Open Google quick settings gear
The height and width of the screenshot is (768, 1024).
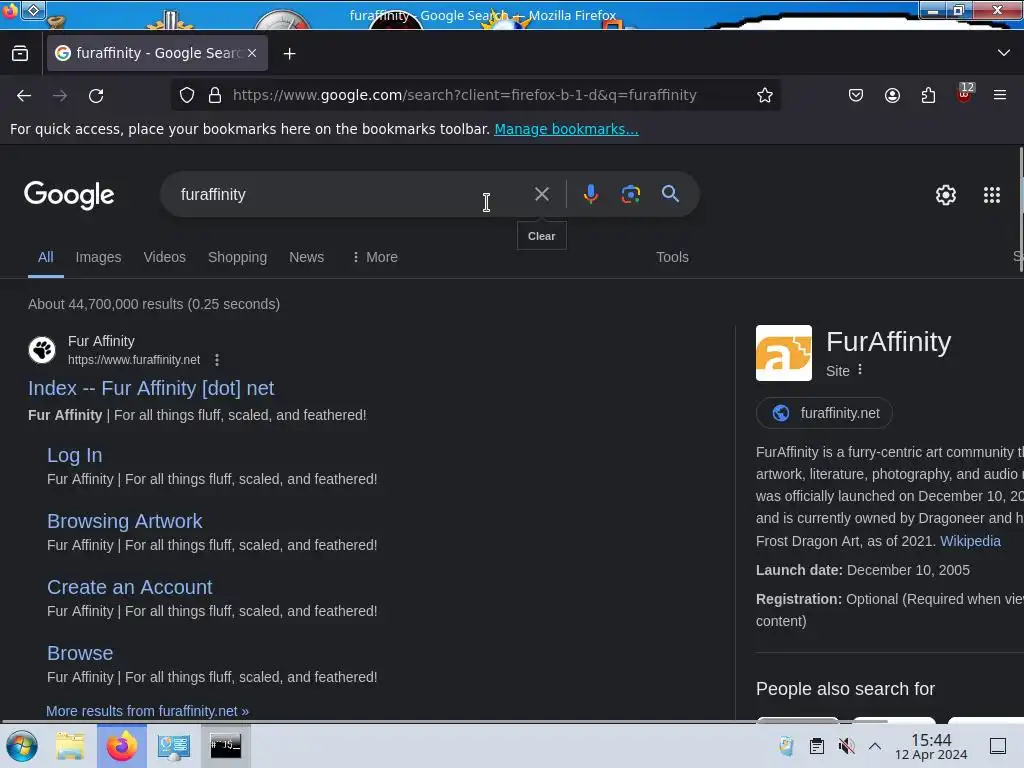pyautogui.click(x=946, y=195)
